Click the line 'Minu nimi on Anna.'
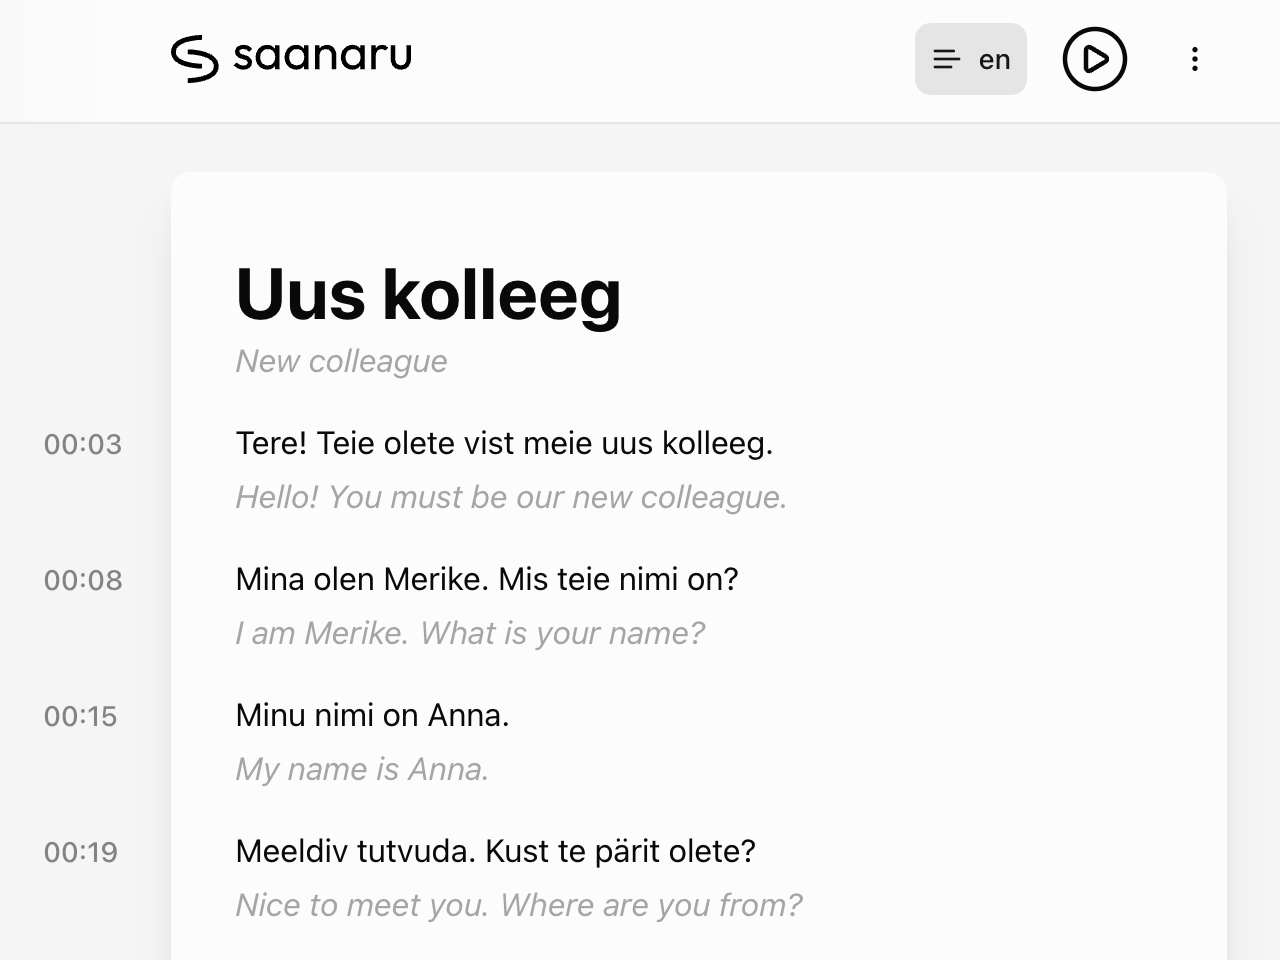1280x960 pixels. coord(372,716)
